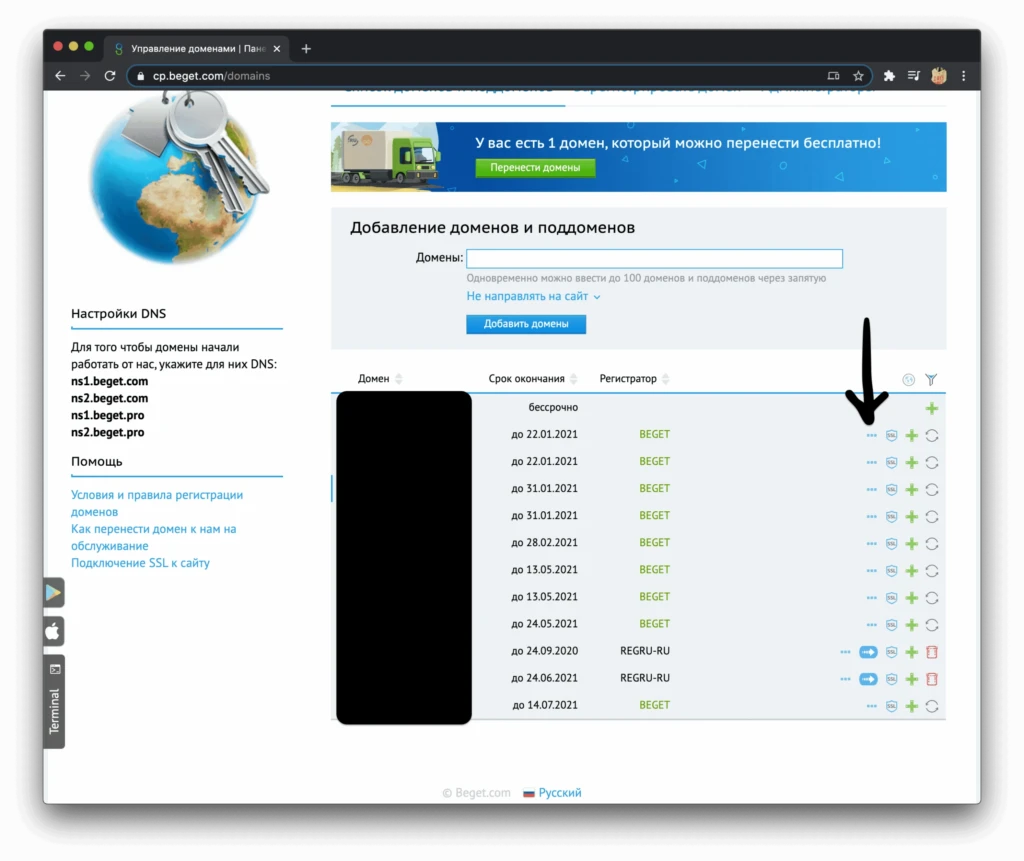
Task: Click the green Перенести домены button
Action: pyautogui.click(x=535, y=168)
